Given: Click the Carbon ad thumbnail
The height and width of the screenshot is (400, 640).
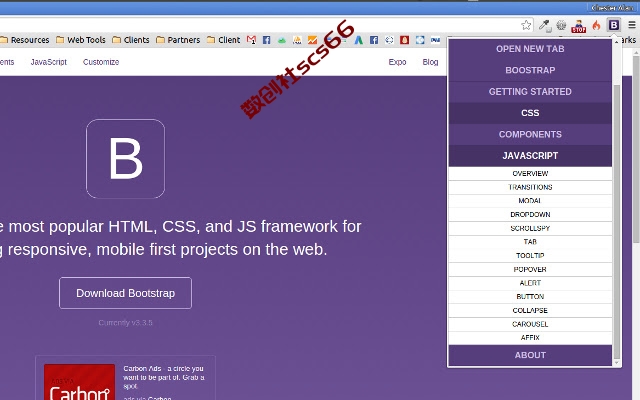Looking at the screenshot, I should tap(80, 382).
